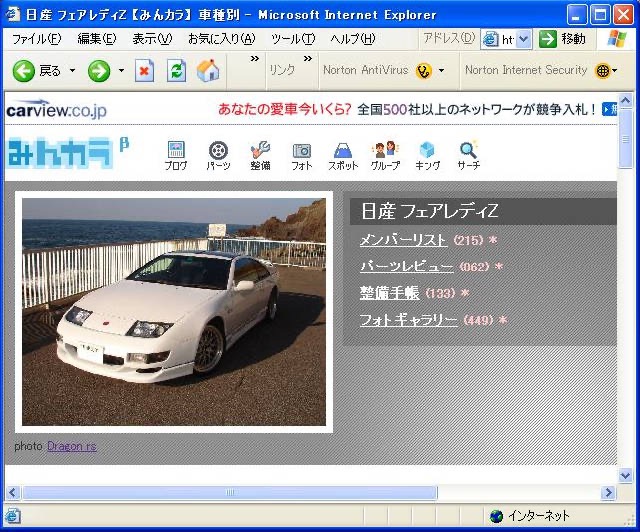Click the (215) member count text
The width and height of the screenshot is (640, 532).
pyautogui.click(x=469, y=240)
